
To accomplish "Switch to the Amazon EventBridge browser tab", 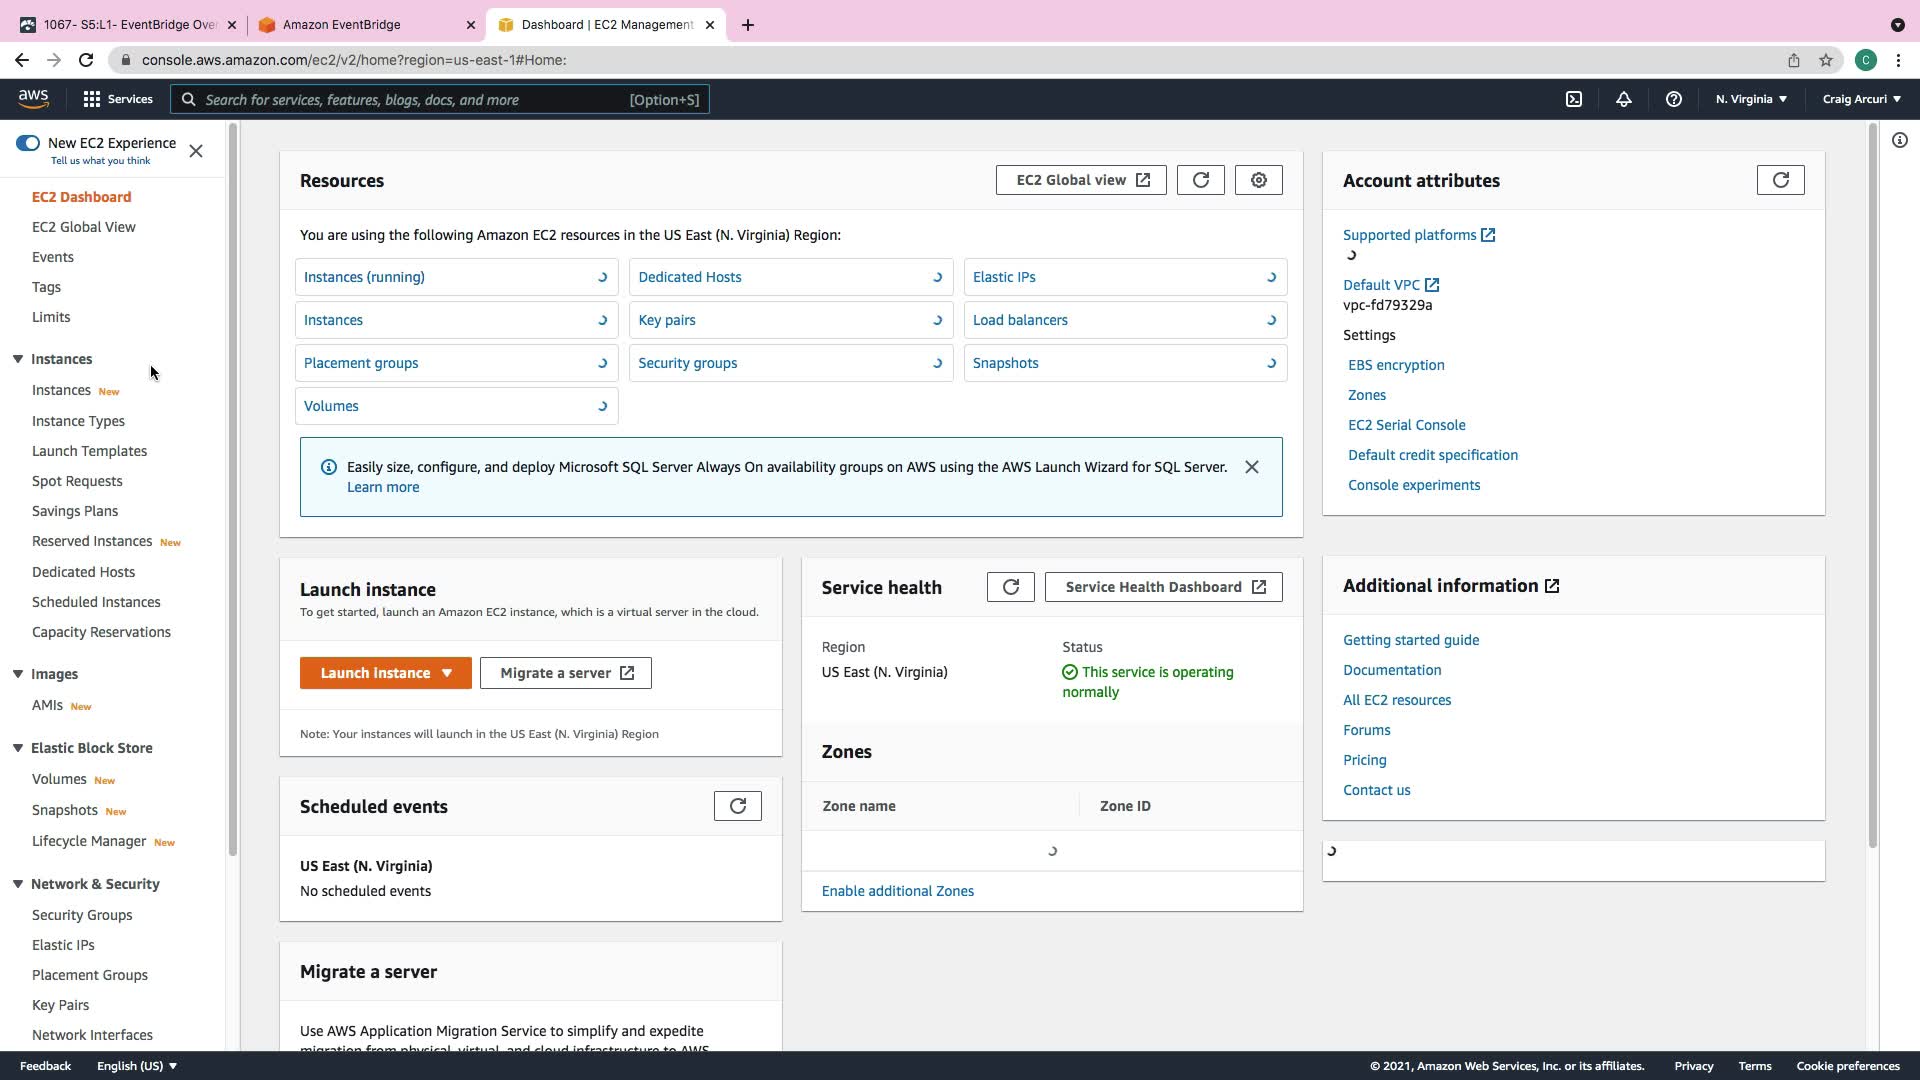I will [342, 24].
